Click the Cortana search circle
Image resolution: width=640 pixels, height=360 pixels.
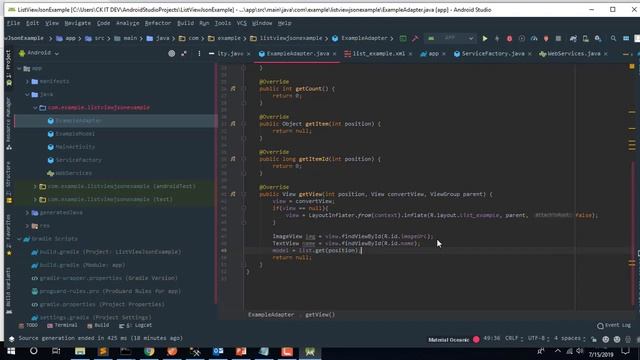33,351
